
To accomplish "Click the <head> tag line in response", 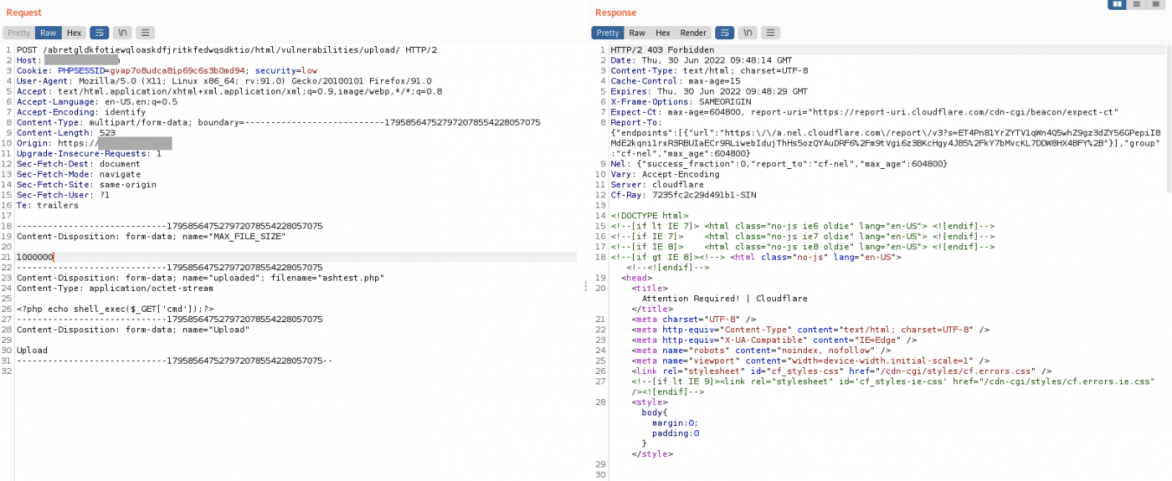I will pos(637,277).
